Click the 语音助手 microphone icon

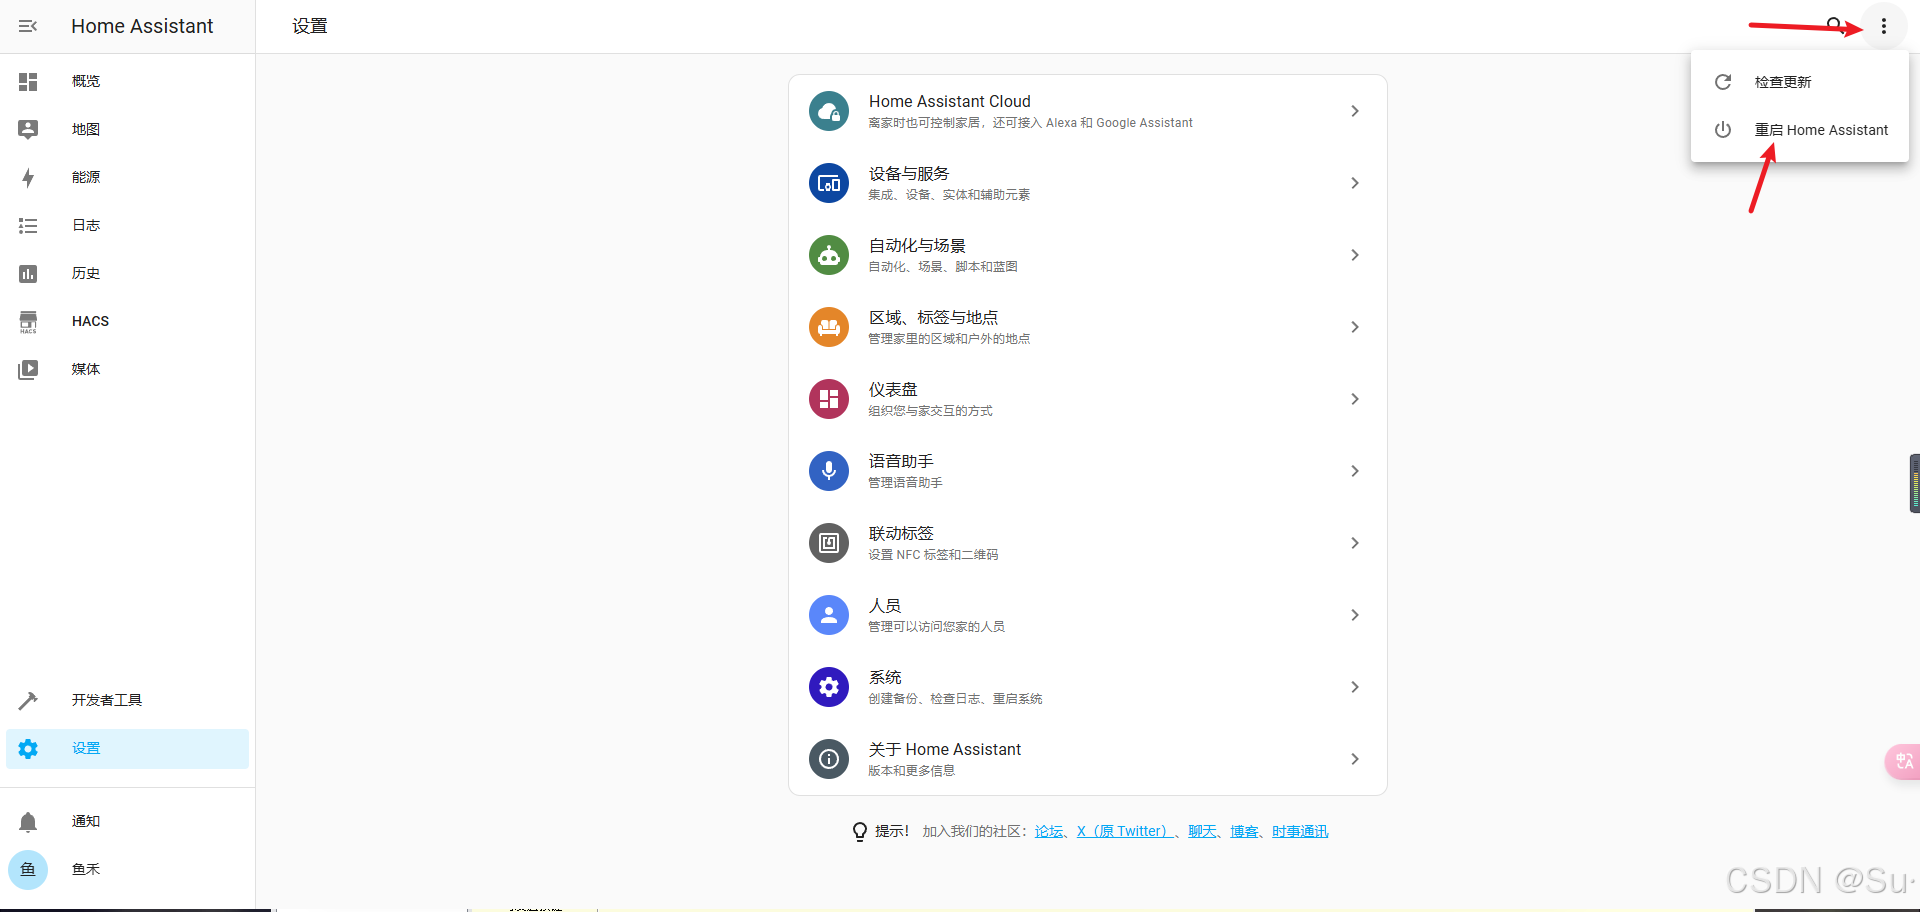829,471
